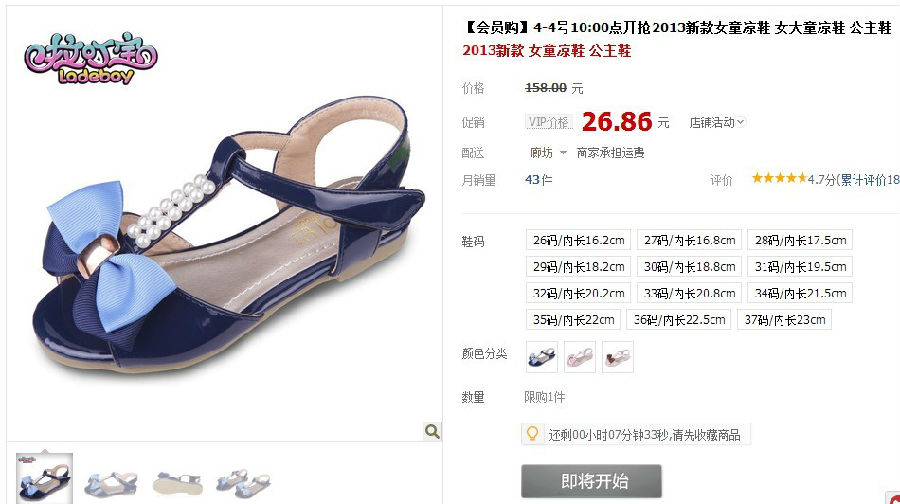This screenshot has height=504, width=900.
Task: Open the 4.7分 cumulative reviews link
Action: pyautogui.click(x=854, y=180)
